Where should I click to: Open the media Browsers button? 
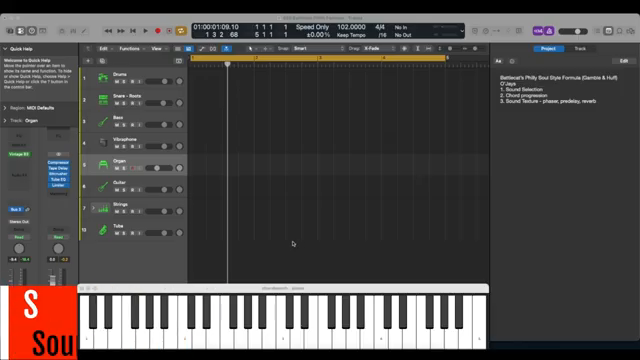[x=631, y=31]
